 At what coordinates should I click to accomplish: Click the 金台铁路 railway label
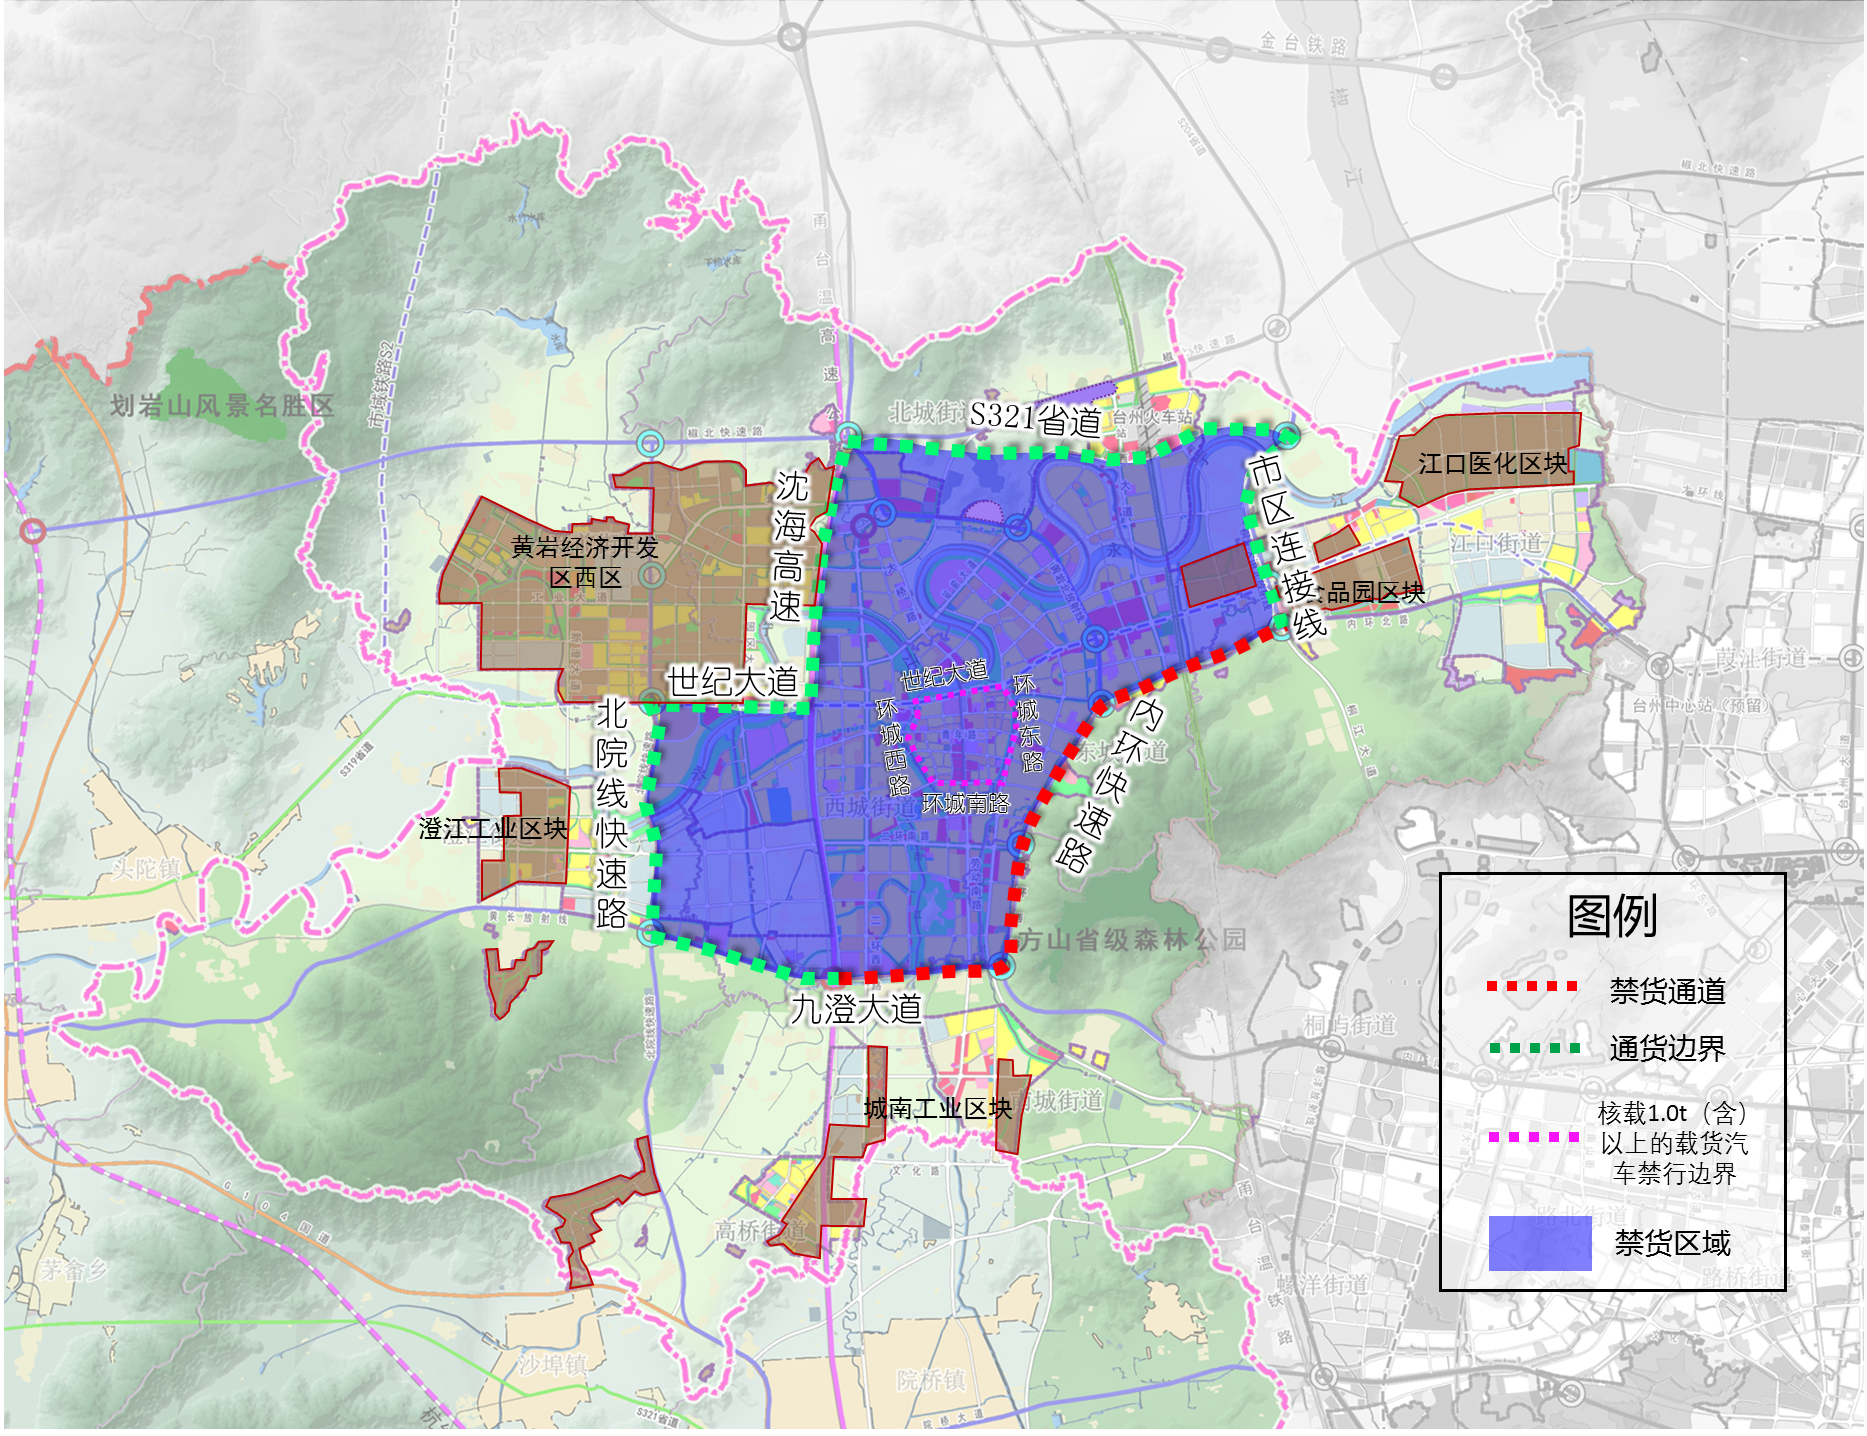[x=1303, y=44]
